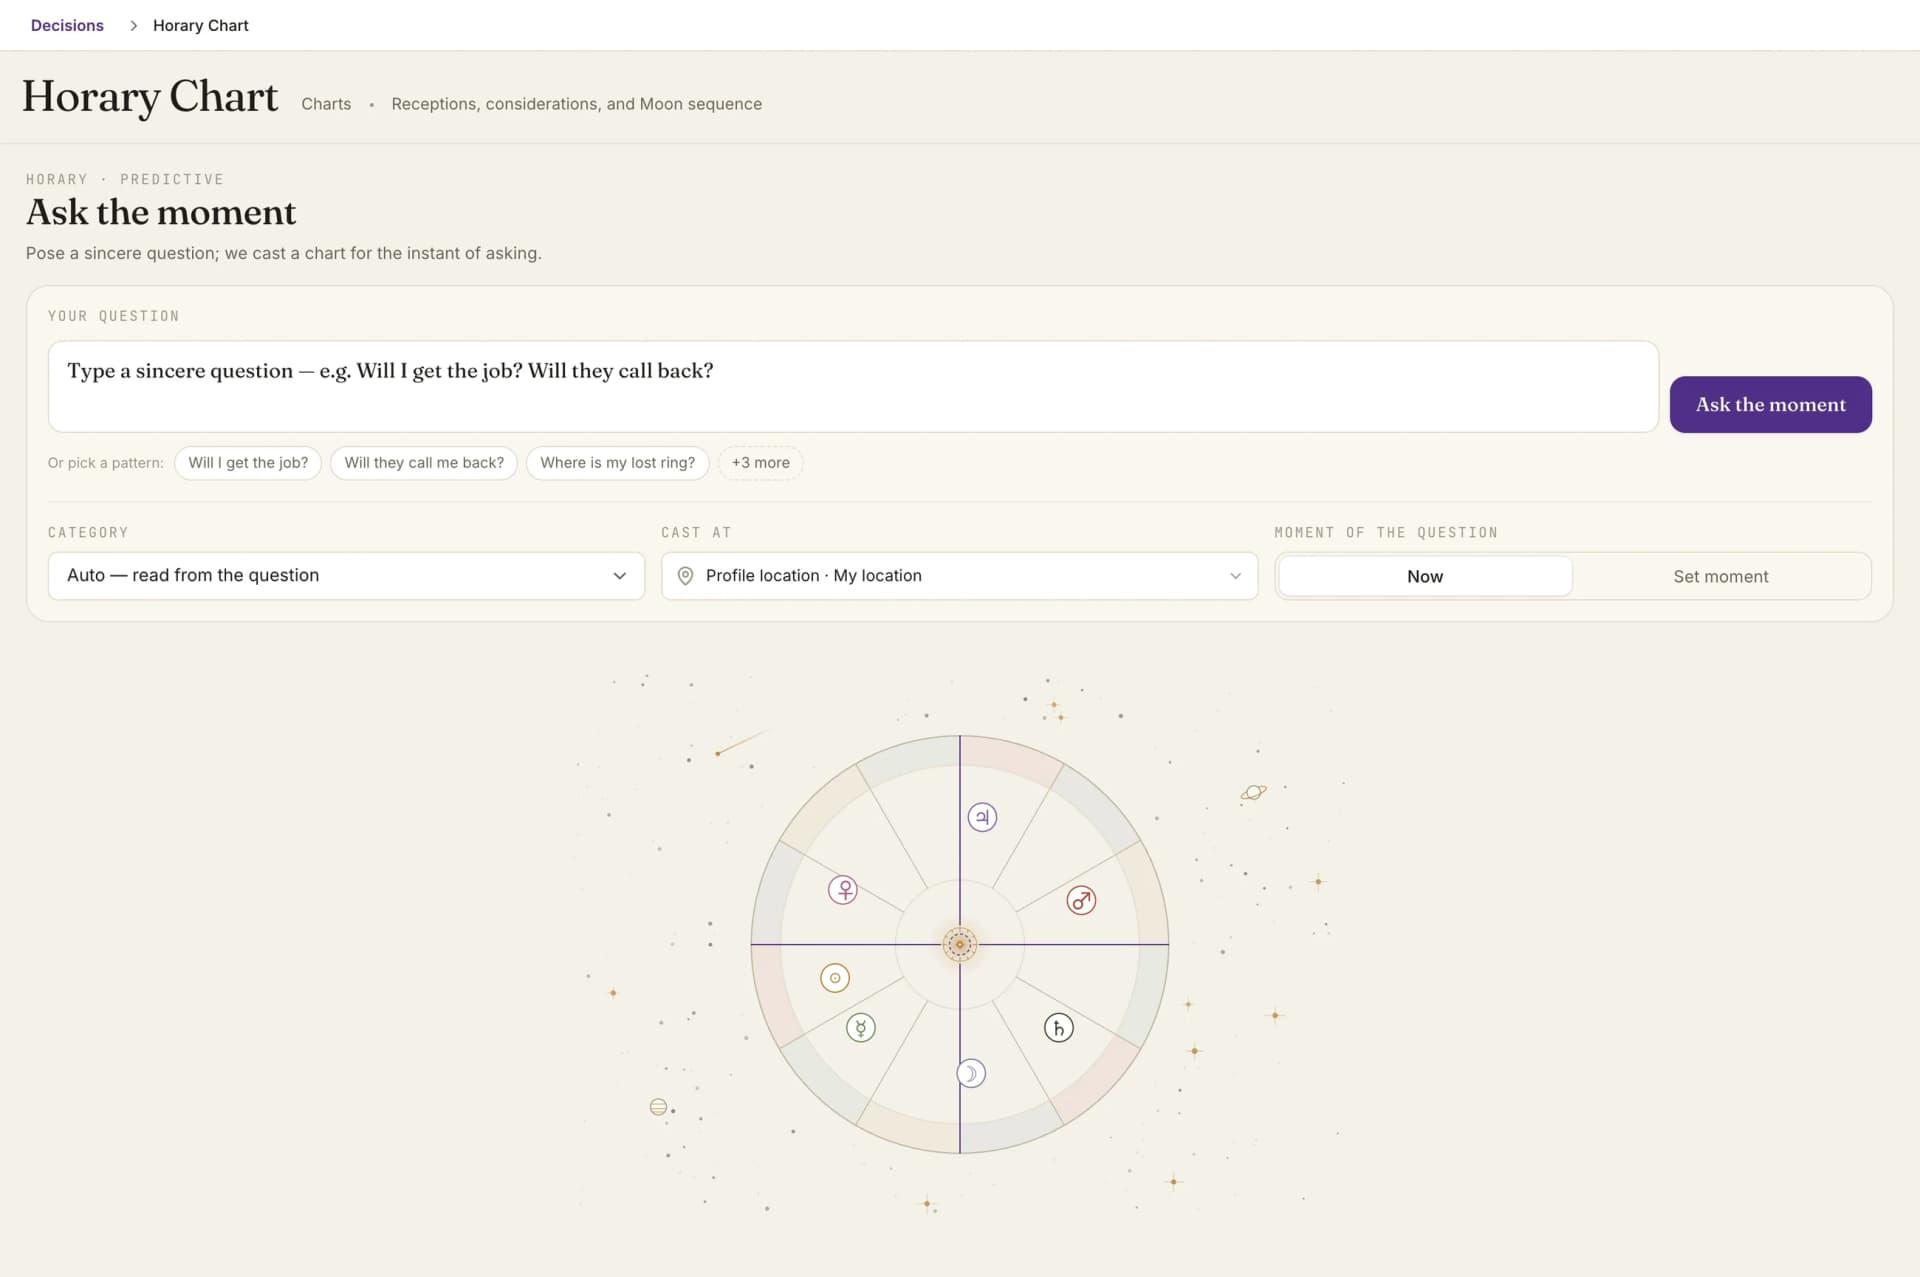Focus the sincere question text field

853,387
